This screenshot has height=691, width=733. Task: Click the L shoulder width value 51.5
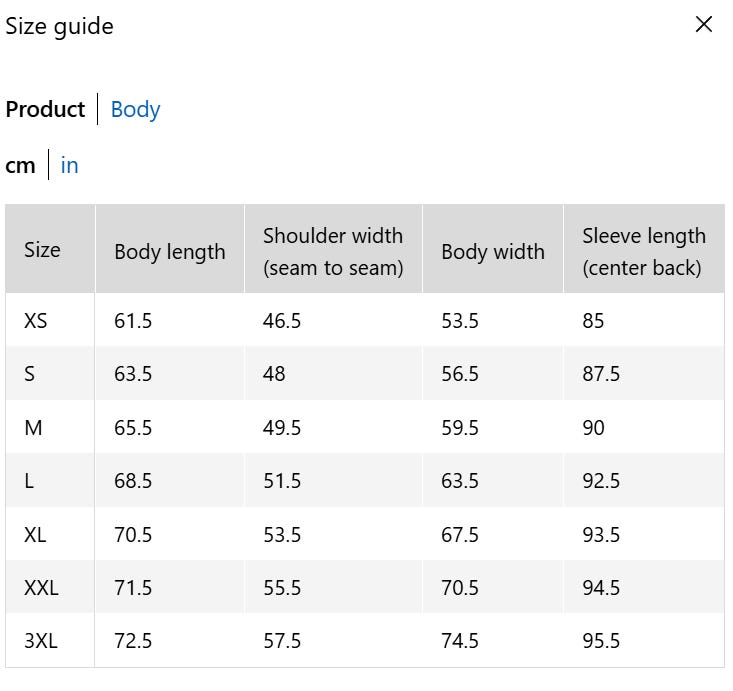[281, 481]
